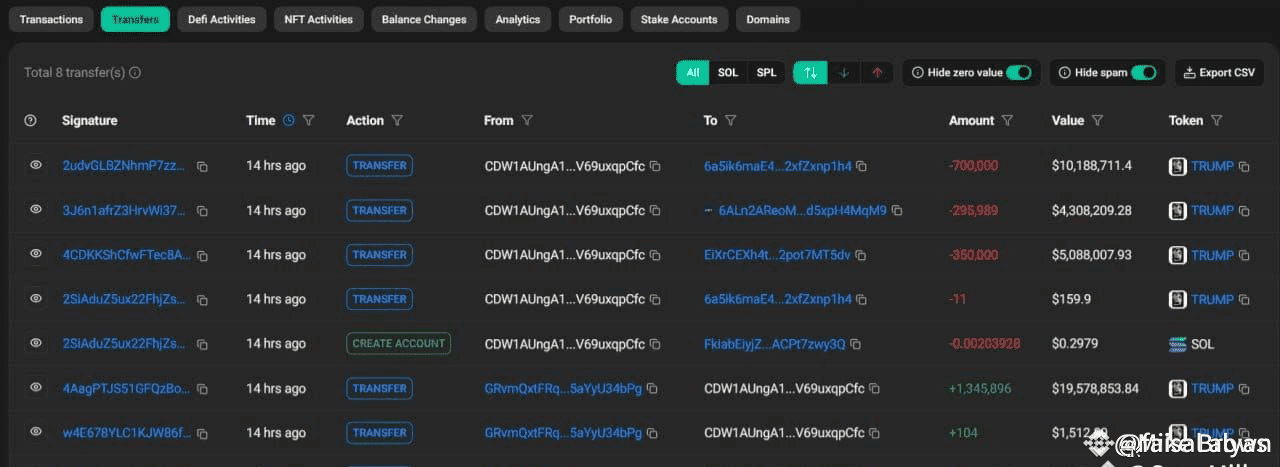Click the CREATE ACCOUNT action badge
Screen dimensions: 1280x467
pyautogui.click(x=399, y=343)
